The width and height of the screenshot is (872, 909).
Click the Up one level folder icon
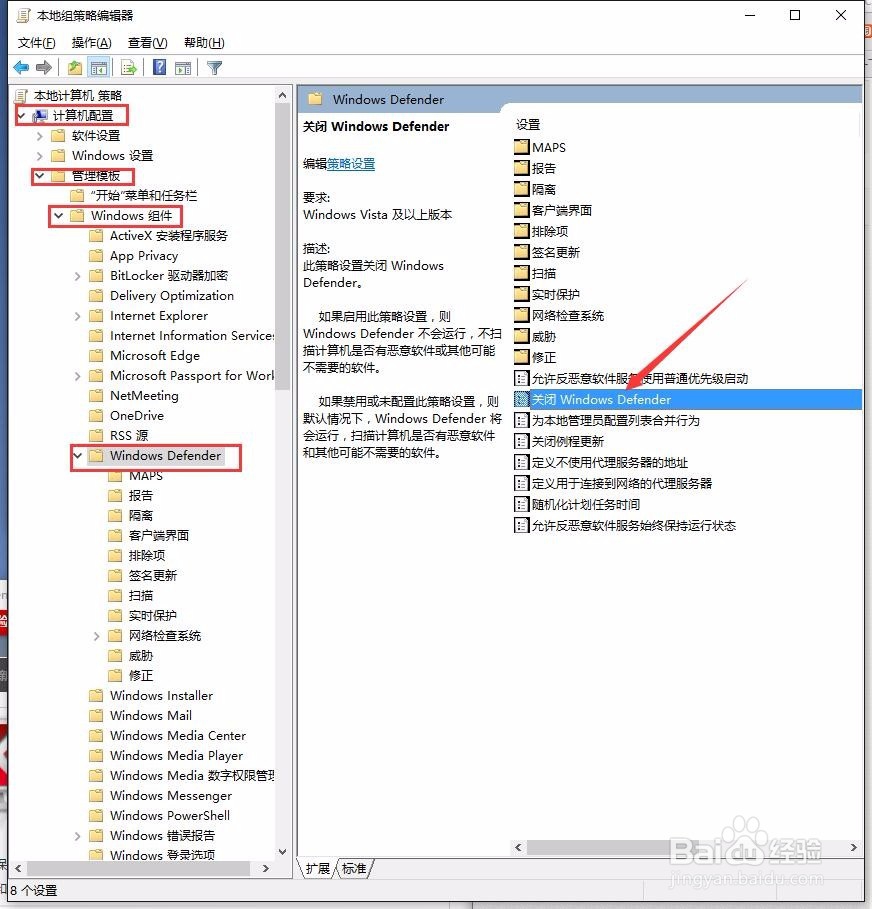click(x=75, y=68)
